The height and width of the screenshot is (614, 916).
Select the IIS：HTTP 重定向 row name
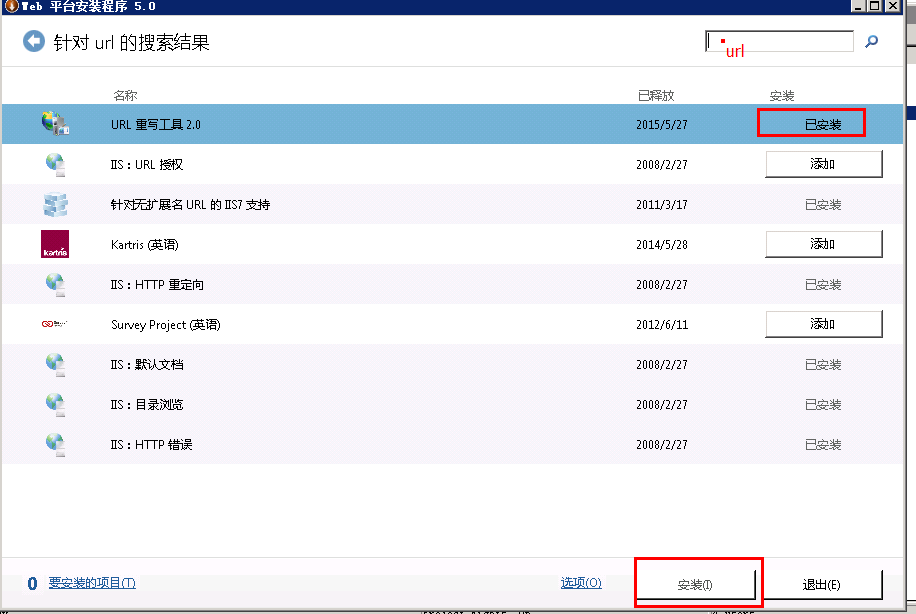pyautogui.click(x=157, y=285)
